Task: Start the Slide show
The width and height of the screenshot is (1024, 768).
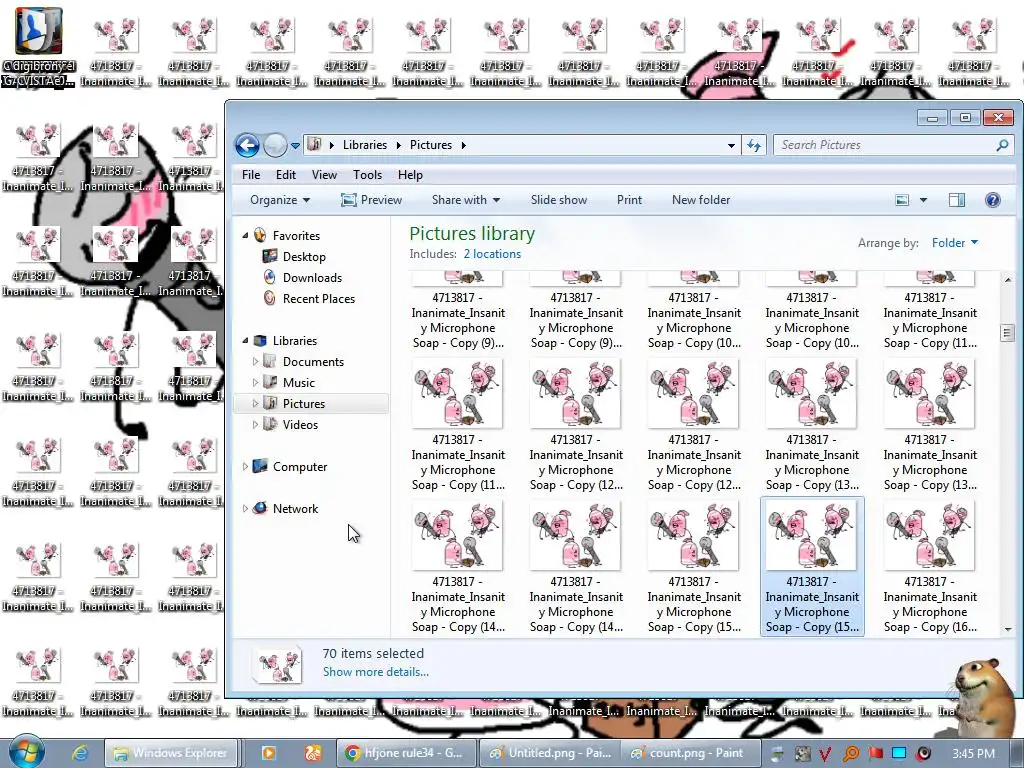Action: coord(558,200)
